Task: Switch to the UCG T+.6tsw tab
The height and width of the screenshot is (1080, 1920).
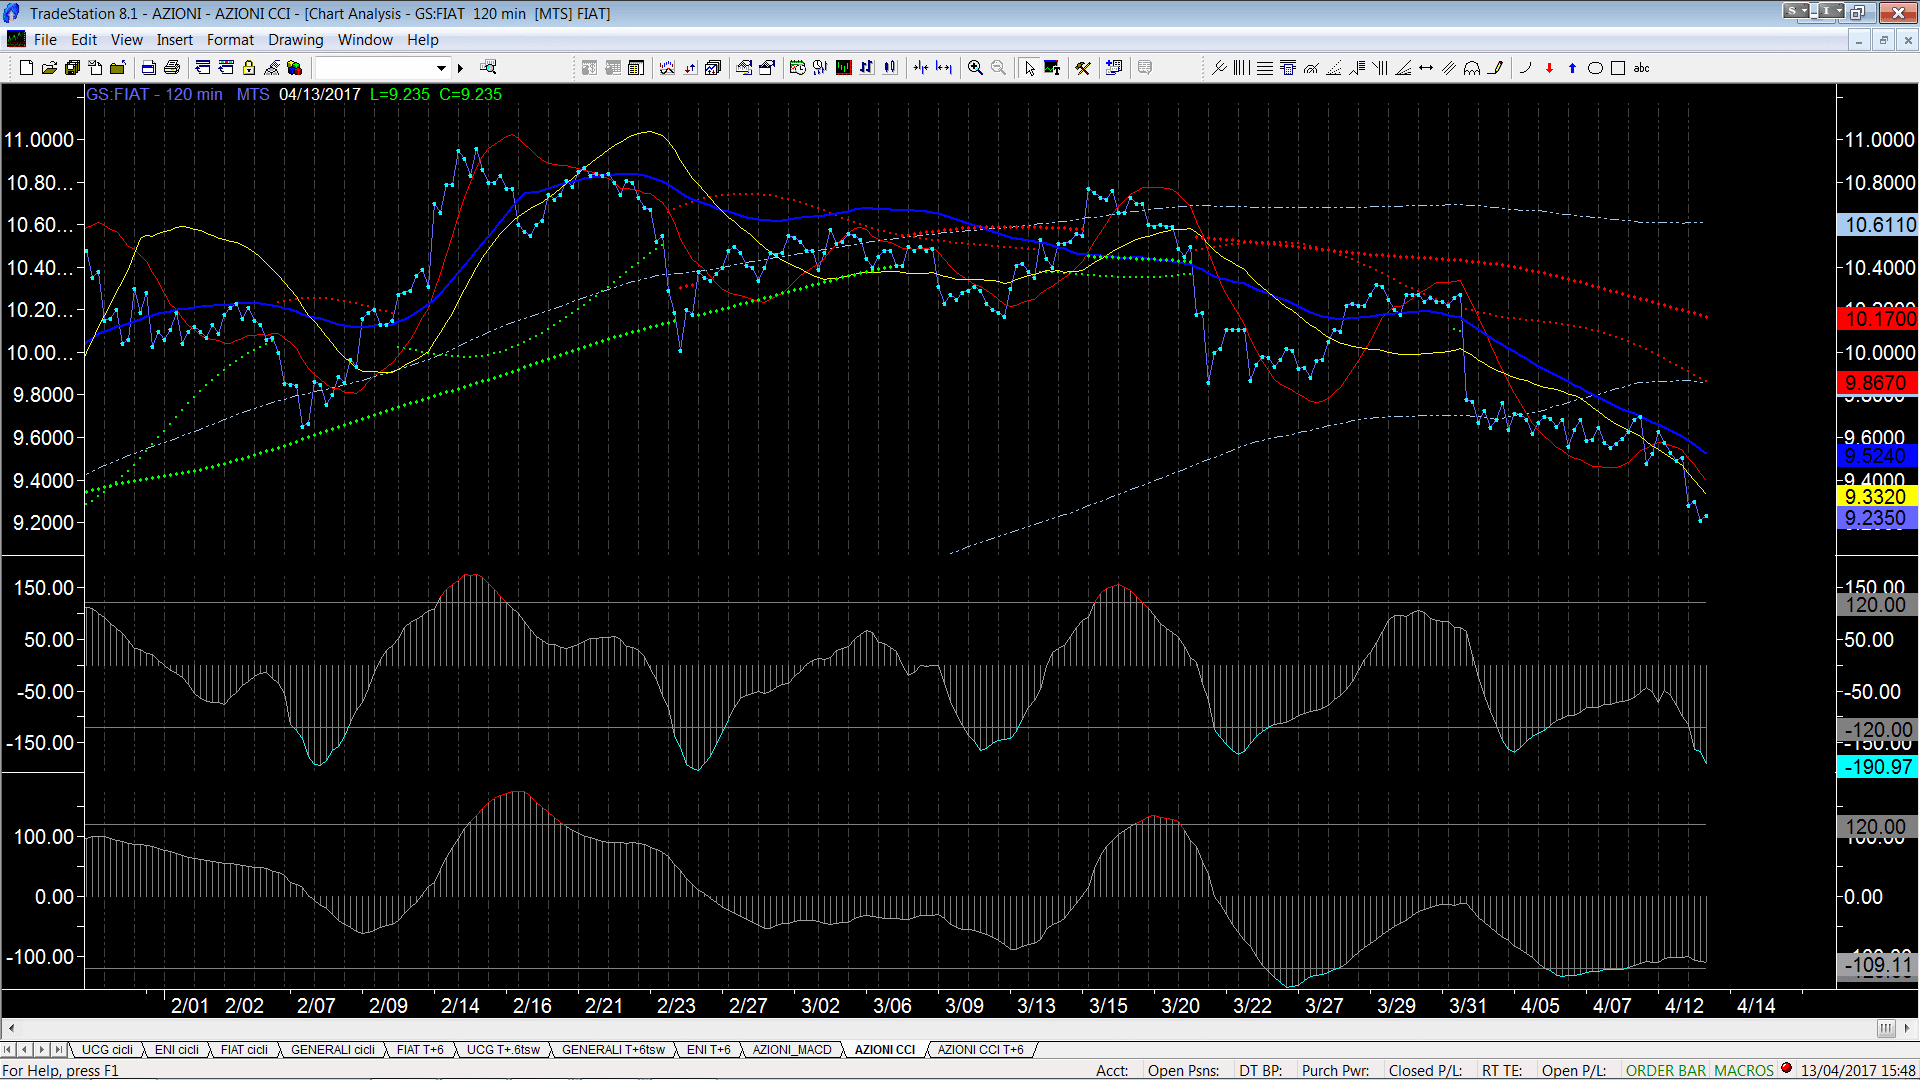Action: pyautogui.click(x=503, y=1050)
